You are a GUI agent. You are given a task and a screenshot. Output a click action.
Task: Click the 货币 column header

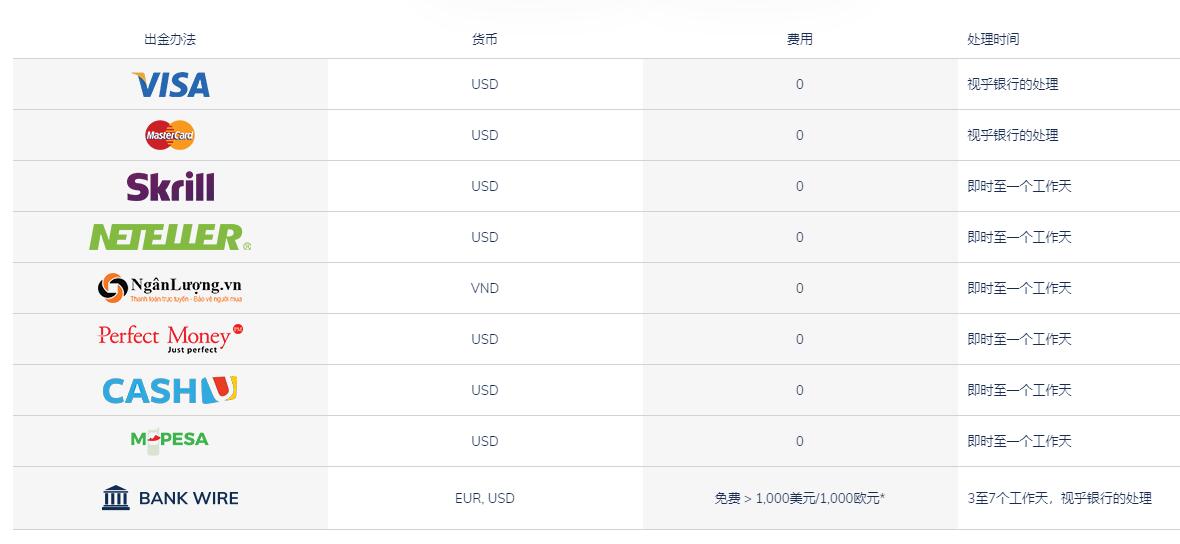coord(485,39)
